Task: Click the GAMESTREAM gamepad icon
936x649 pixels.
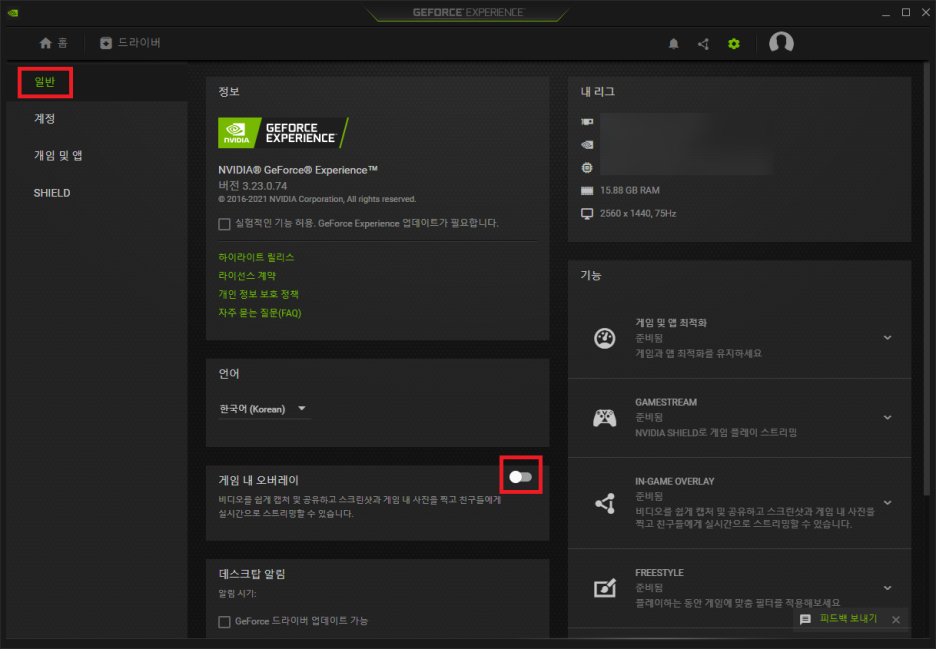Action: coord(605,417)
